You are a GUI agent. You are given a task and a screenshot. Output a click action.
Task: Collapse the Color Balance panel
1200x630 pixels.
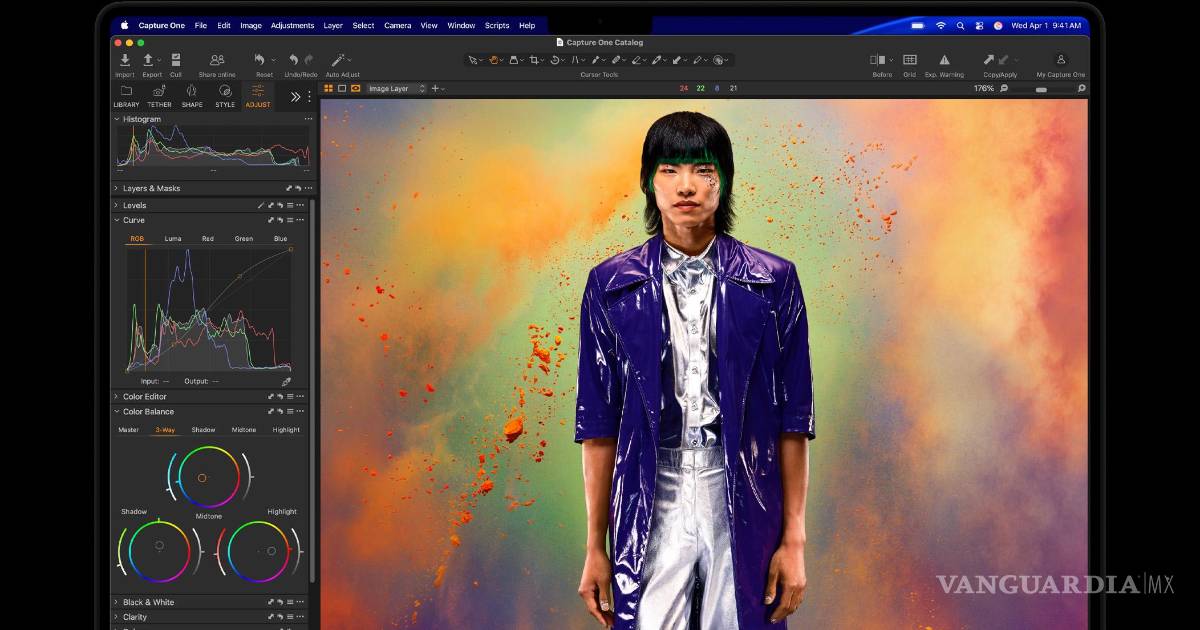[116, 411]
